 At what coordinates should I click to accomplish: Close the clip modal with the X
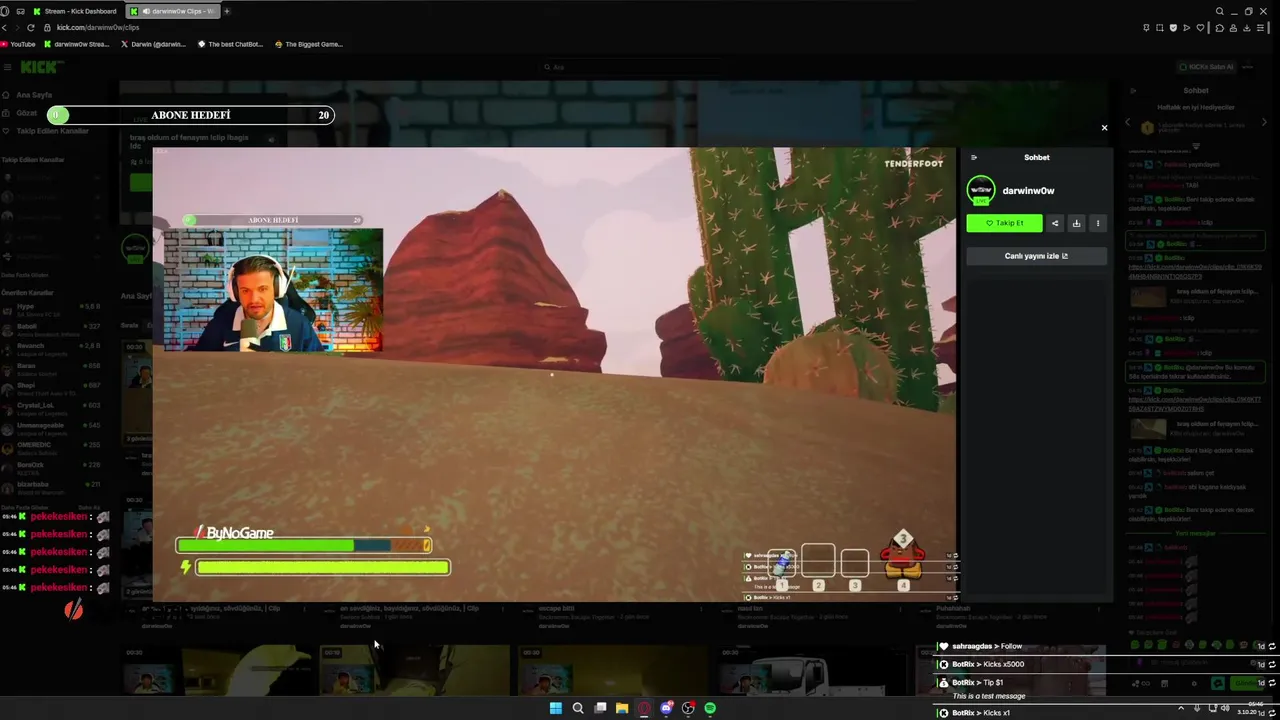click(x=1104, y=128)
